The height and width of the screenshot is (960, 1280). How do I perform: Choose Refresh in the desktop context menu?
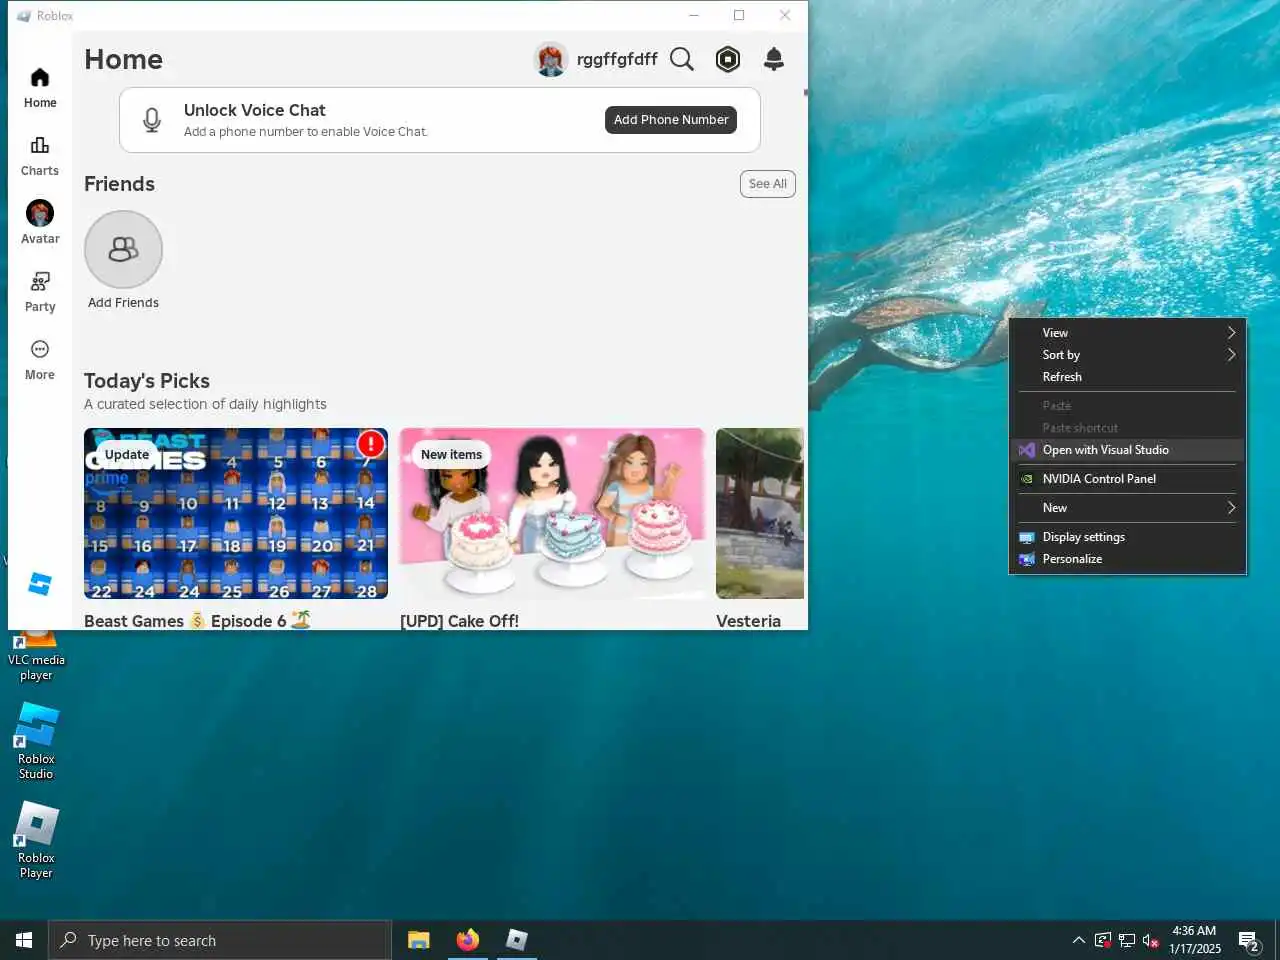click(x=1128, y=377)
